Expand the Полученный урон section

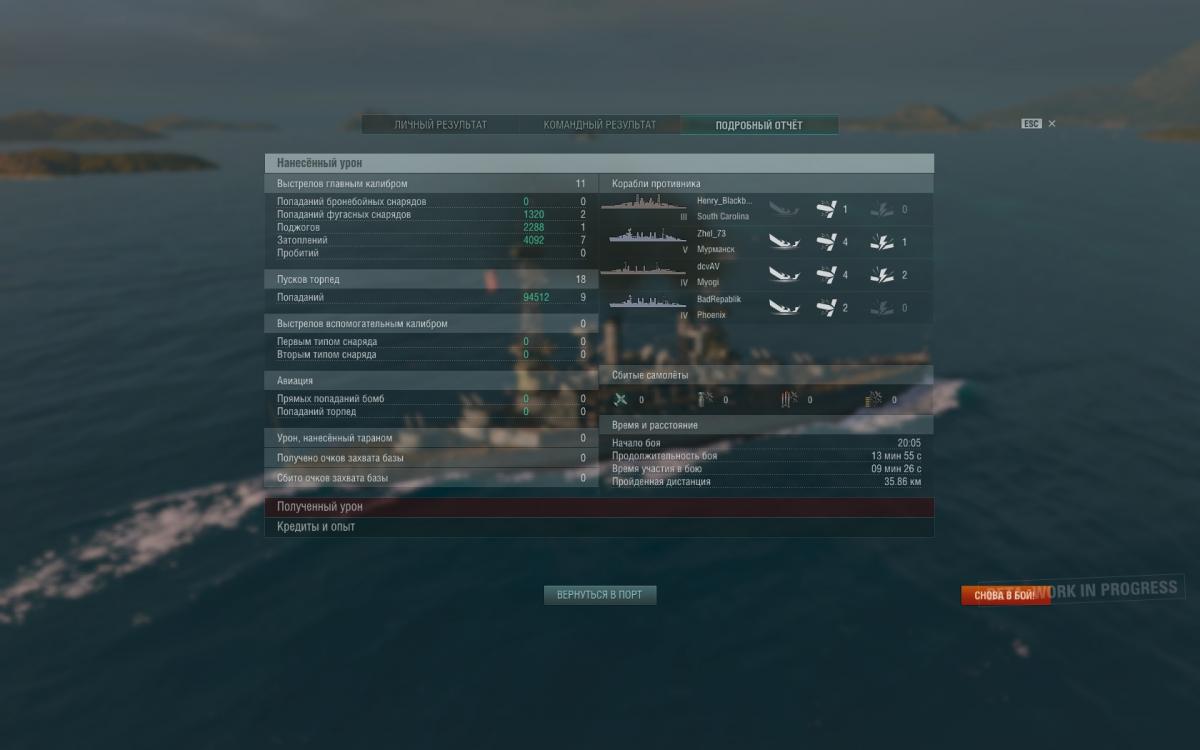click(599, 507)
